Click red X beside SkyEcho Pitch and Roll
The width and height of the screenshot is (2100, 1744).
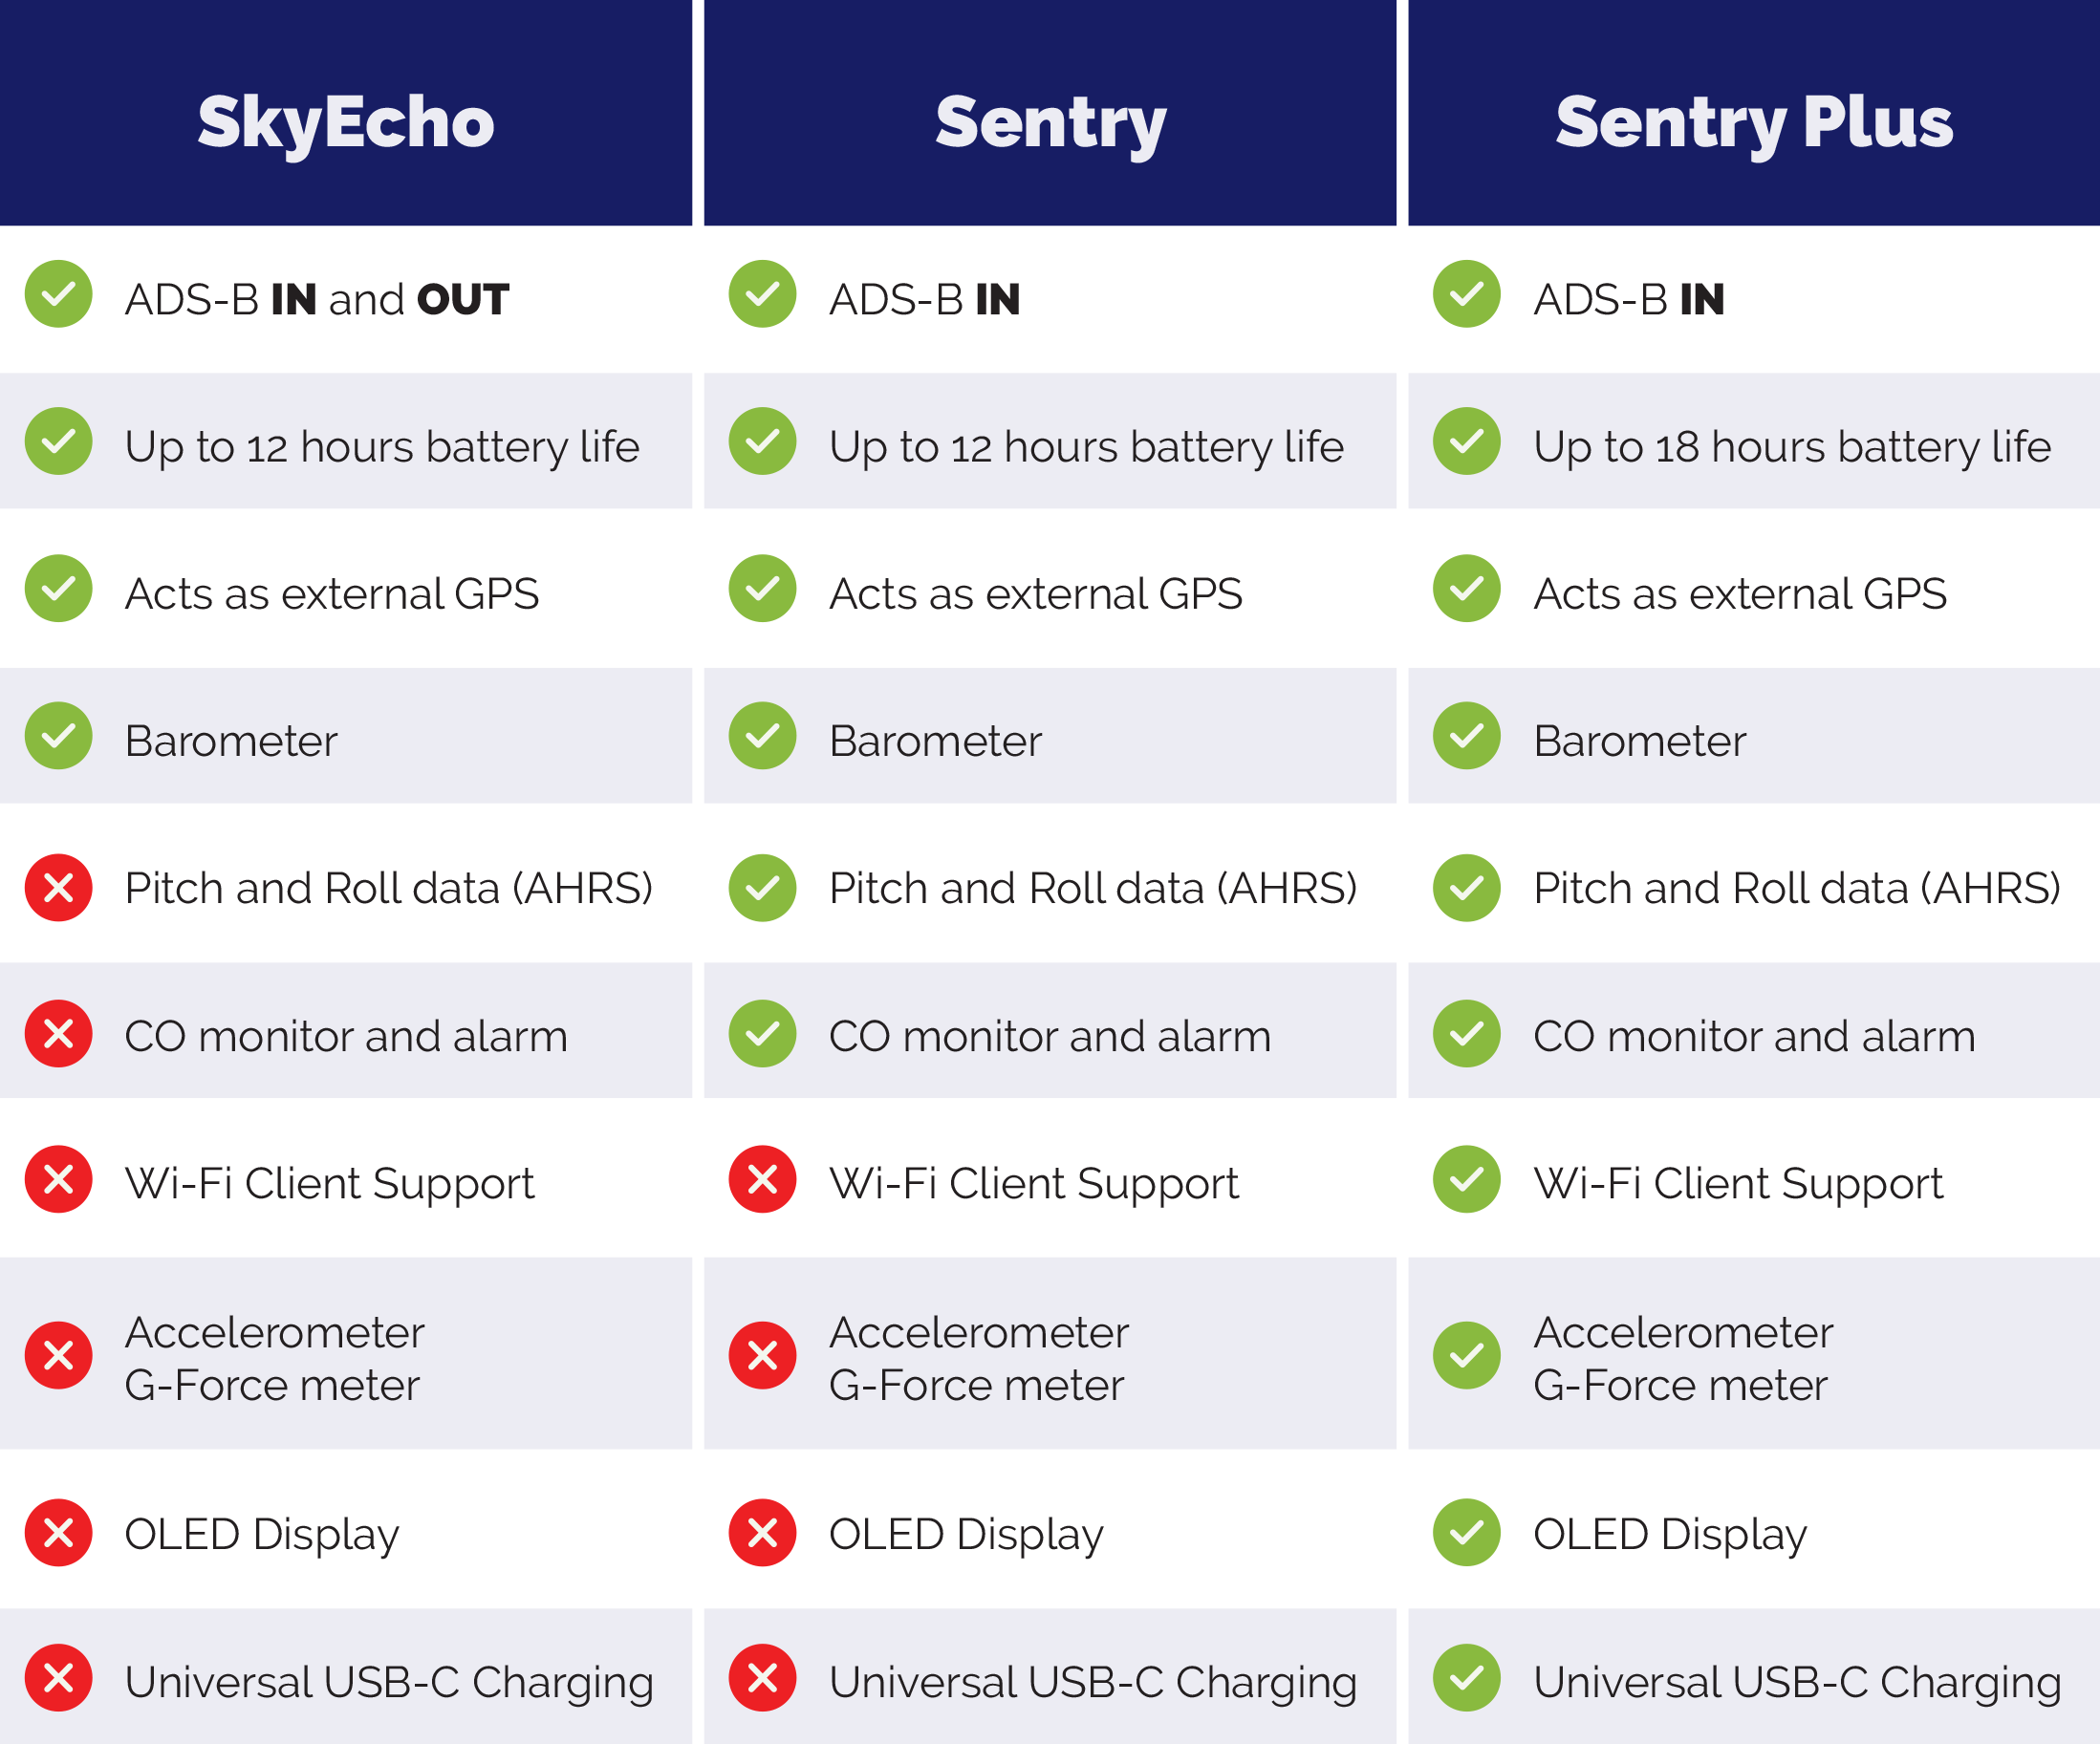pyautogui.click(x=59, y=887)
